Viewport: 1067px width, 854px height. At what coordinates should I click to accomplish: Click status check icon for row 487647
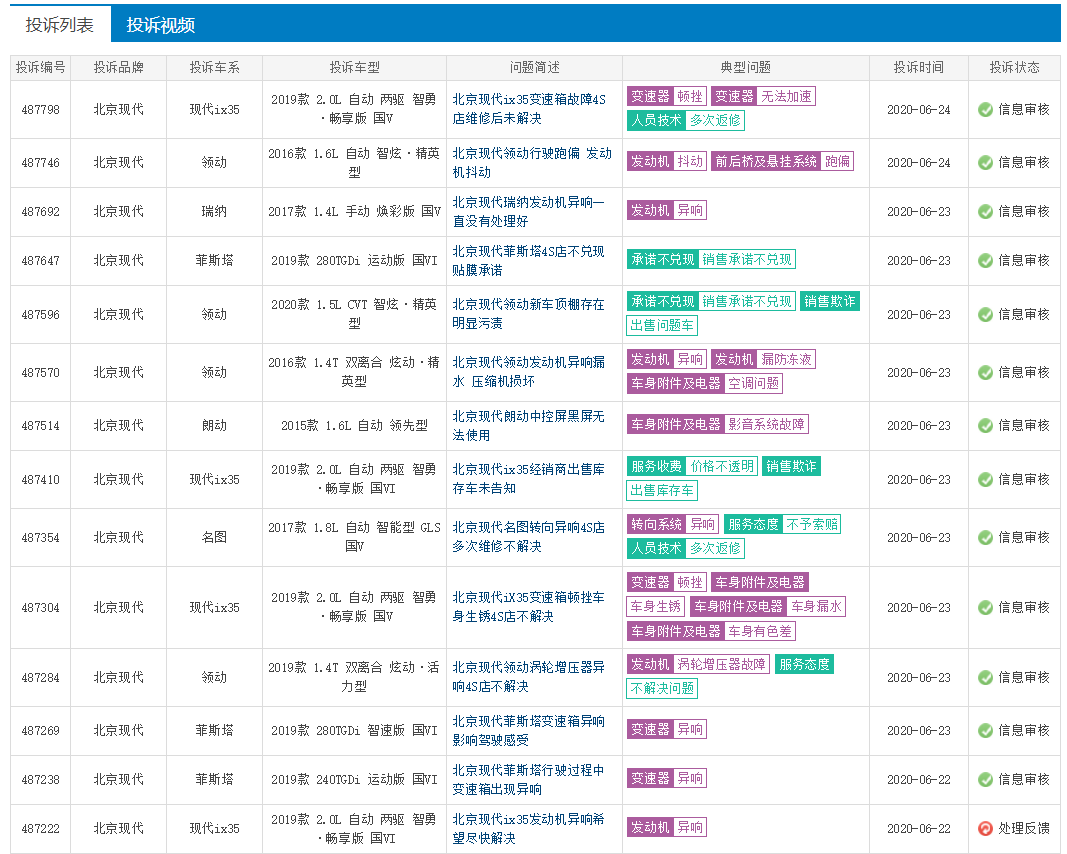[985, 261]
